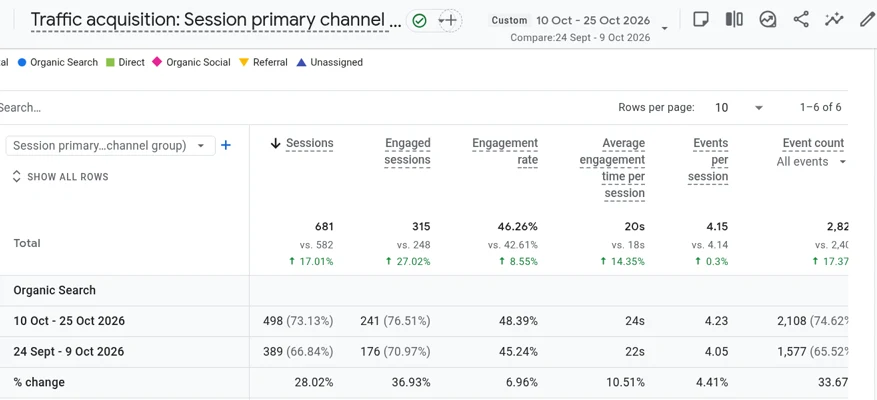Image resolution: width=877 pixels, height=400 pixels.
Task: Open the chart summary circle icon
Action: [x=767, y=19]
